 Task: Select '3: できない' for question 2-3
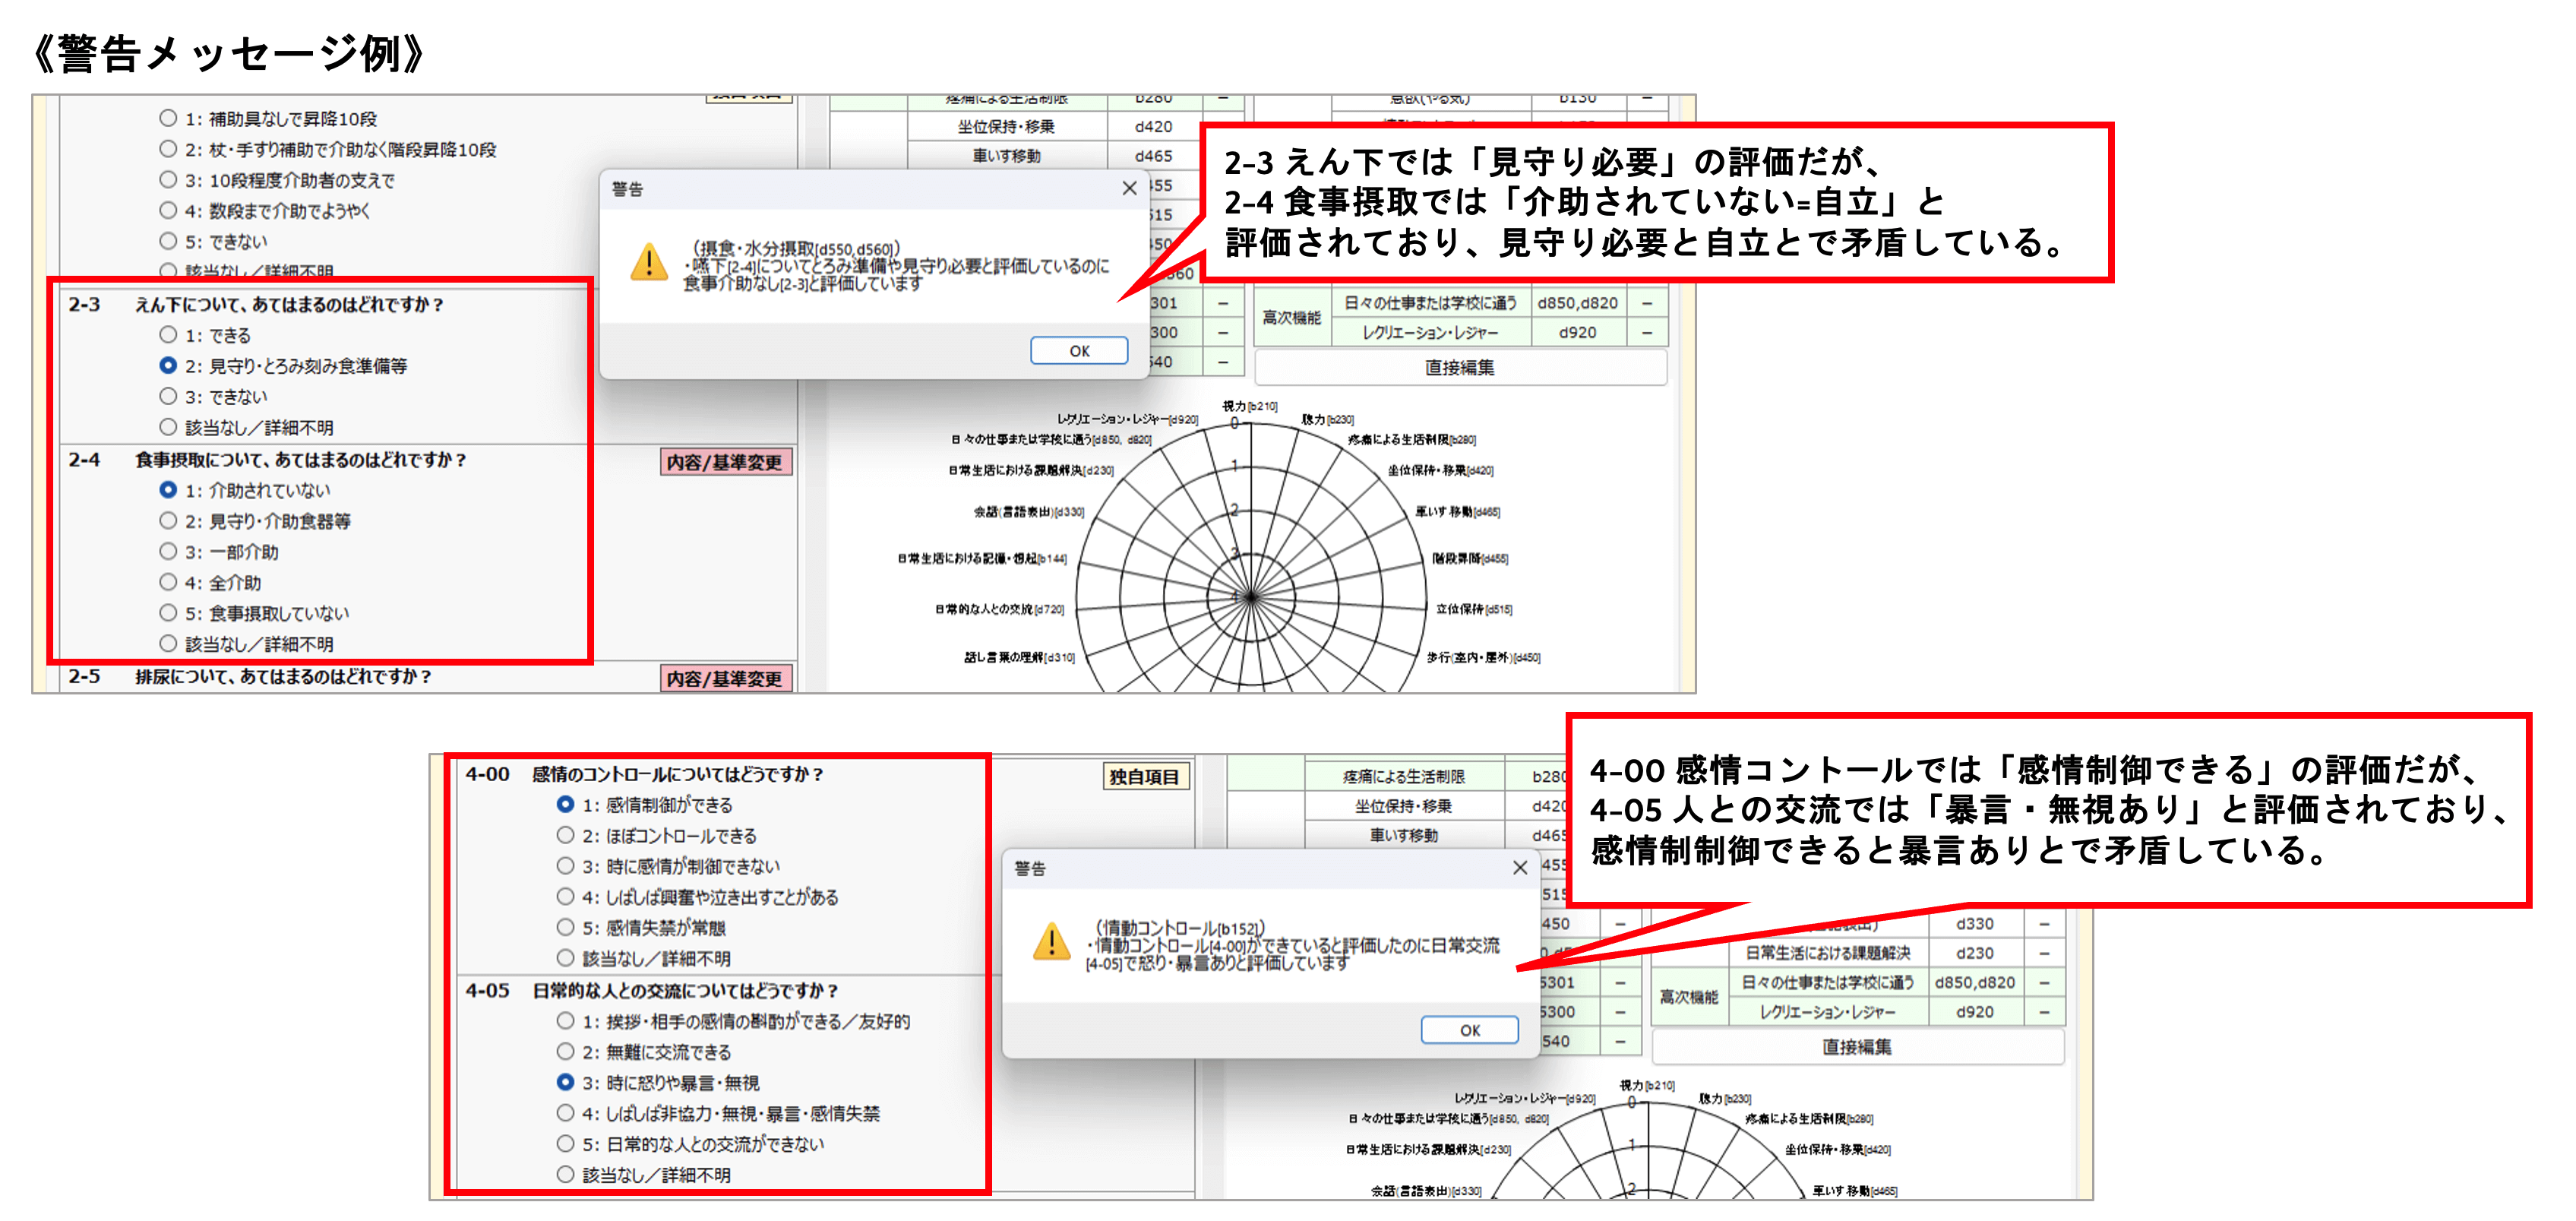(x=168, y=397)
